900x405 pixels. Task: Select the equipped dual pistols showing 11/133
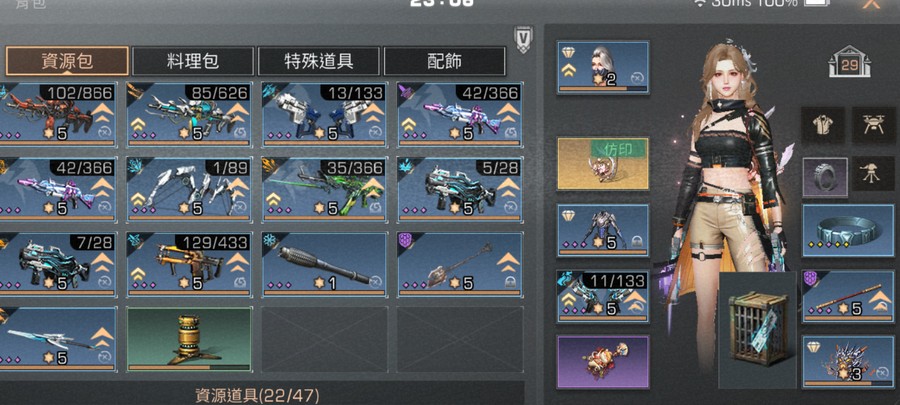[603, 296]
